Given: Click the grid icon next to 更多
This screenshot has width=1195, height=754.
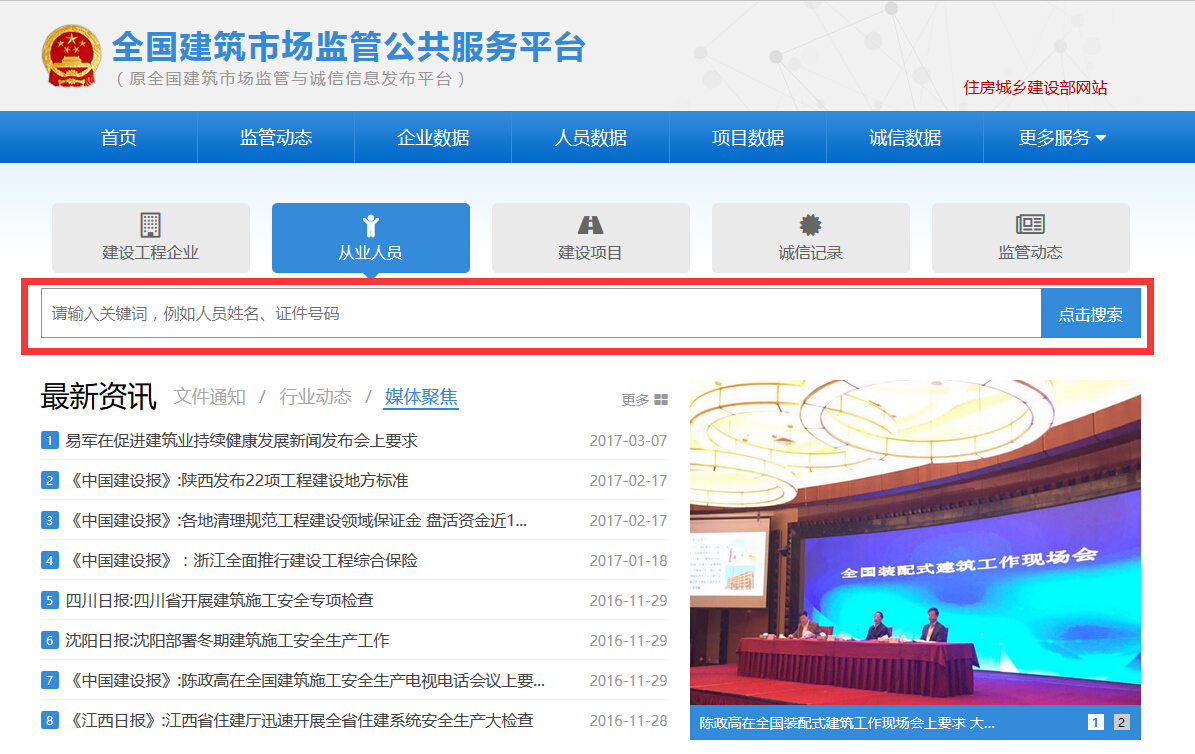Looking at the screenshot, I should [659, 398].
